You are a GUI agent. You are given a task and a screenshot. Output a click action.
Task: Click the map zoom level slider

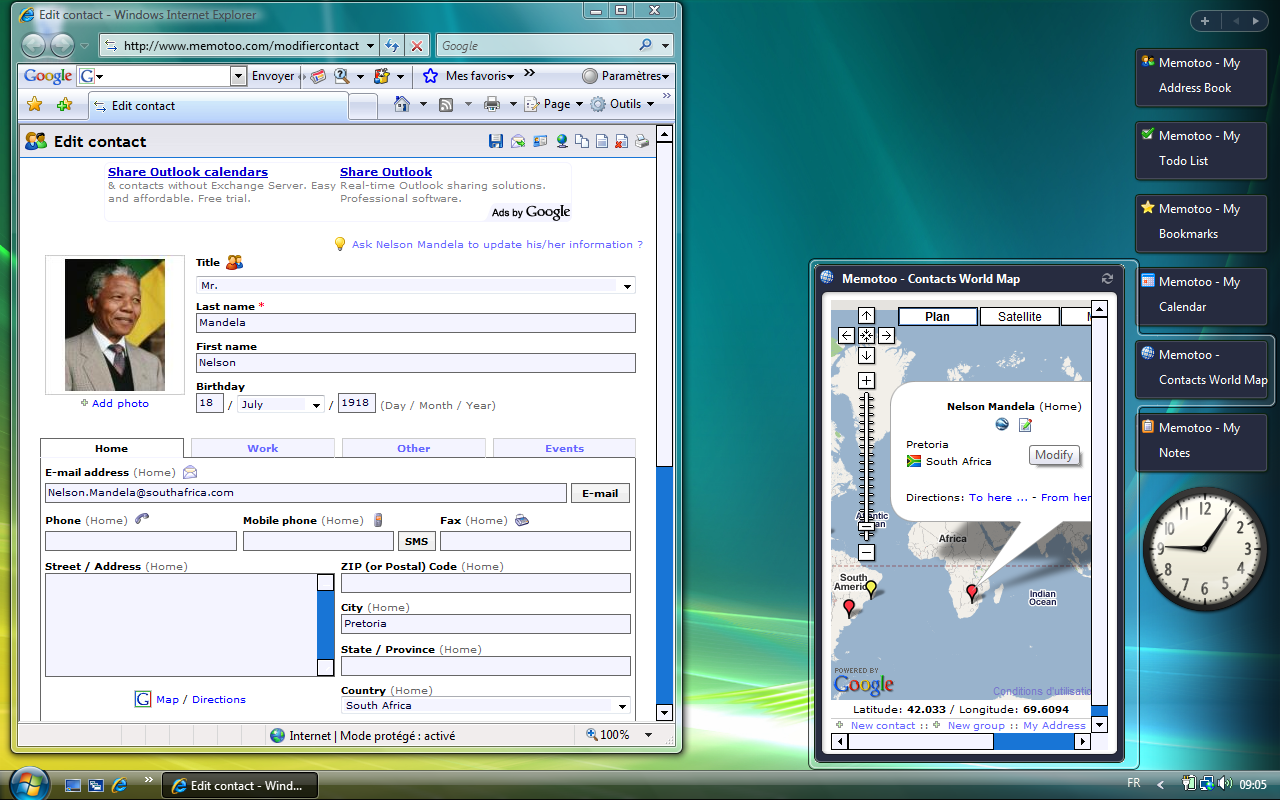click(866, 526)
